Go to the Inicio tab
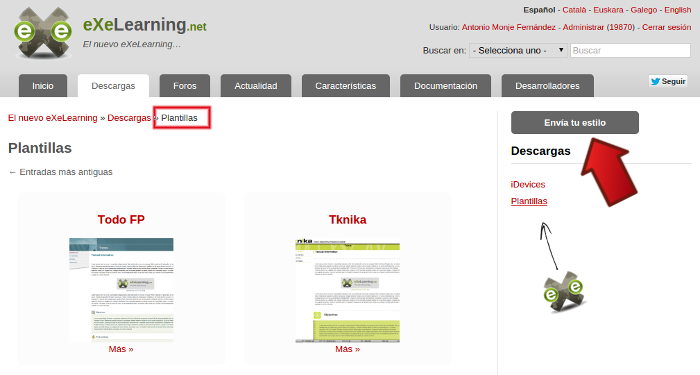 click(x=43, y=86)
